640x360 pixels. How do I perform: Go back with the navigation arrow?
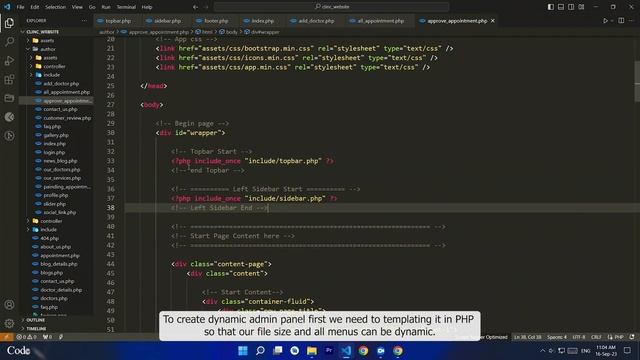pyautogui.click(x=195, y=7)
